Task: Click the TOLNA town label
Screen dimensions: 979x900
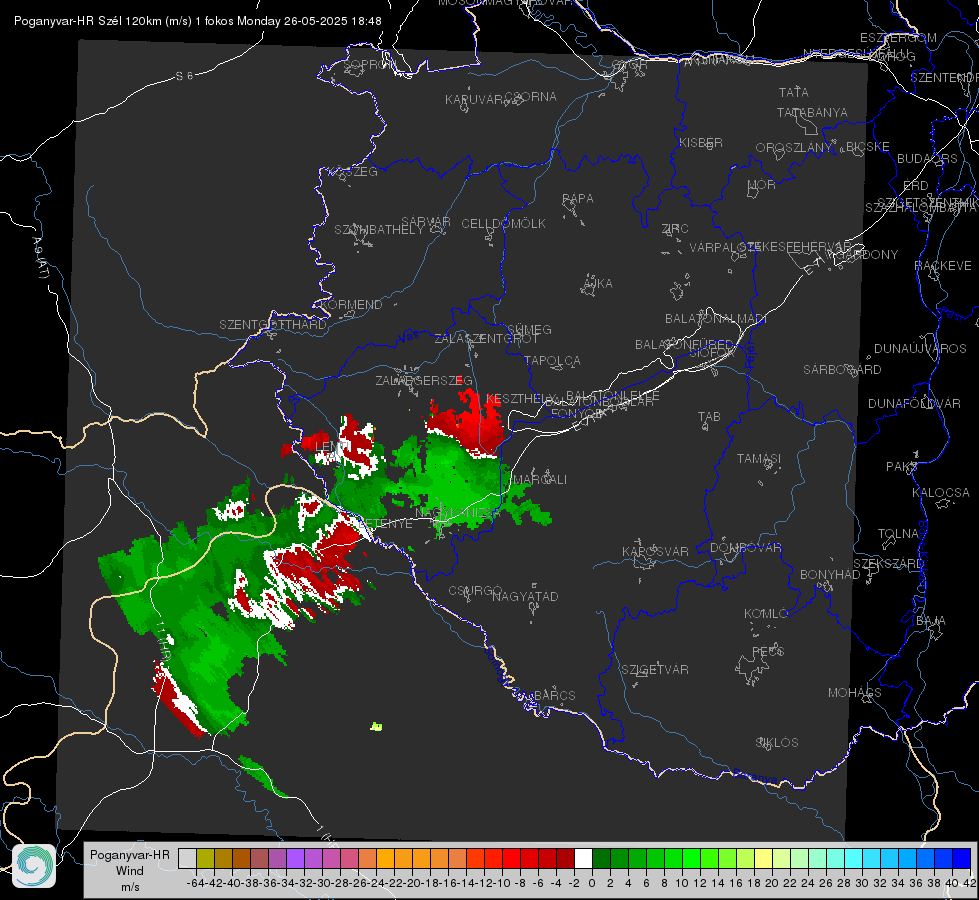Action: tap(898, 534)
